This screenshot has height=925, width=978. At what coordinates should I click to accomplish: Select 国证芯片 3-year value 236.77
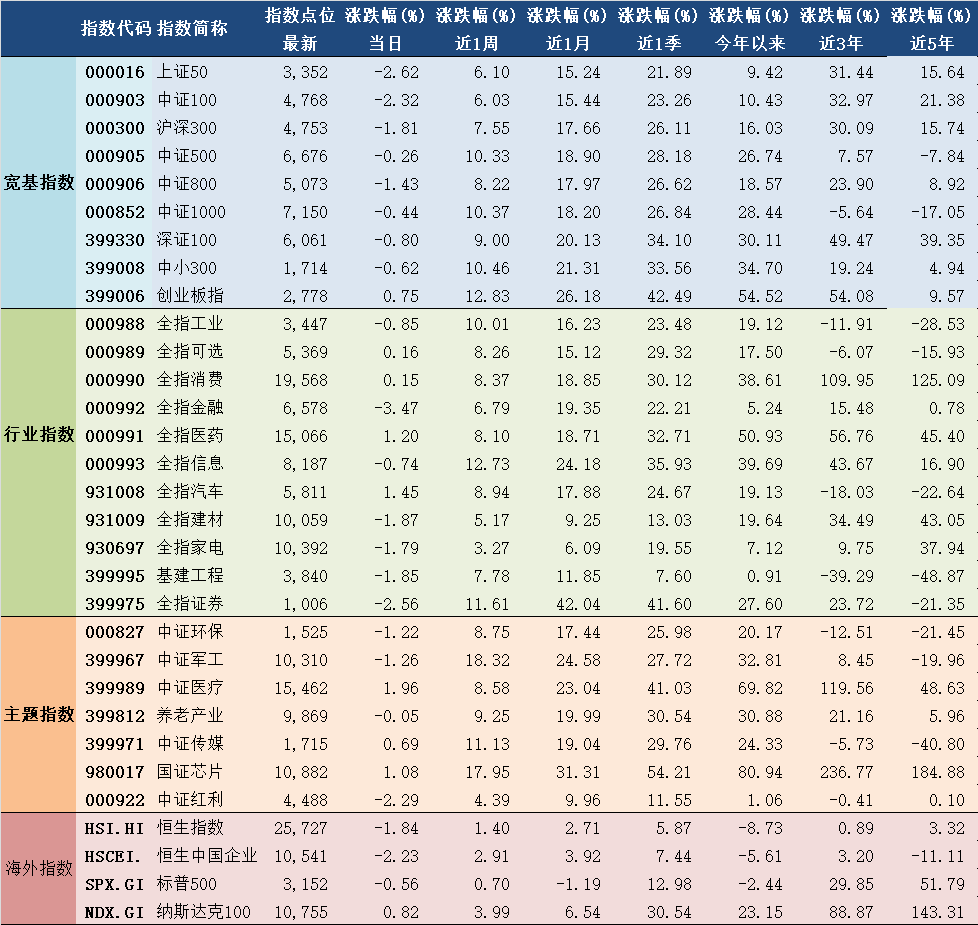[847, 772]
